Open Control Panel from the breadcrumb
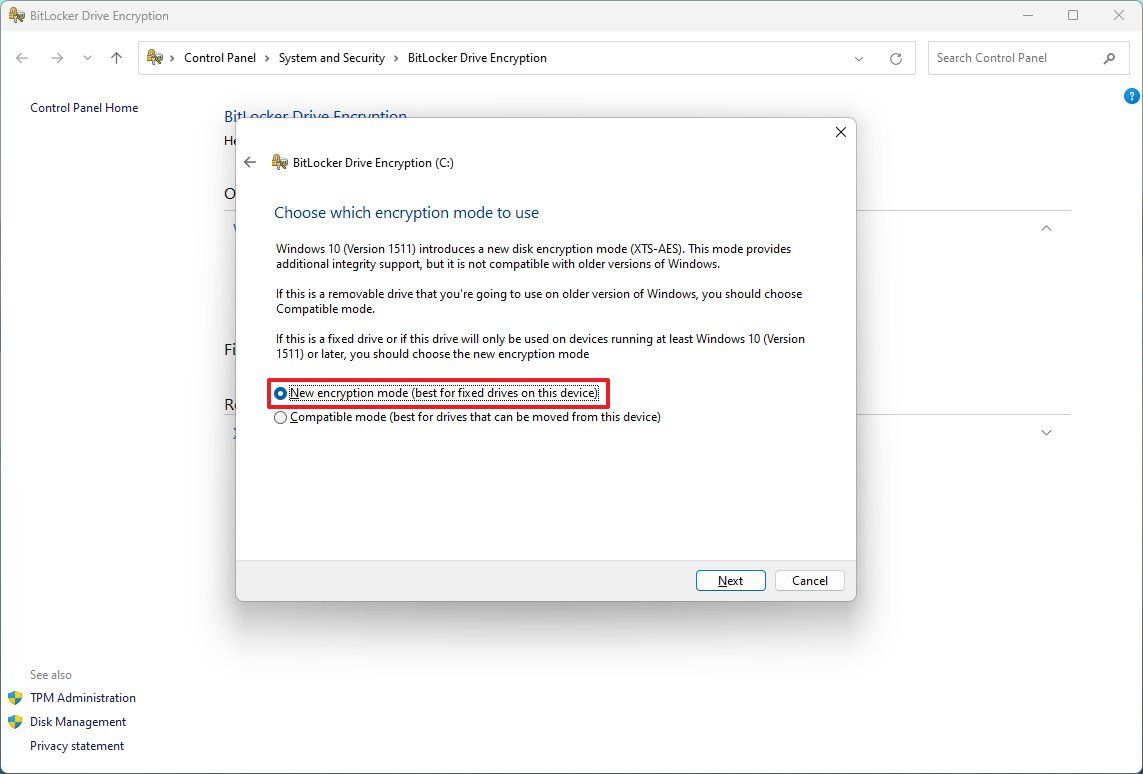The width and height of the screenshot is (1143, 774). click(220, 58)
